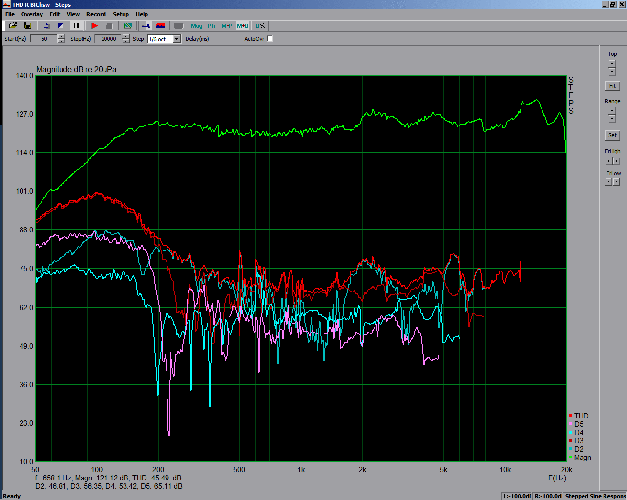Select the M+D view toolbar button

tap(242, 24)
